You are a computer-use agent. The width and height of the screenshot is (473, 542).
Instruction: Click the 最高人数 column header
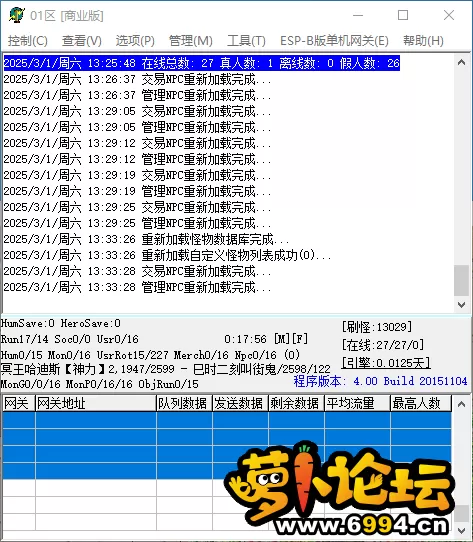[x=421, y=403]
